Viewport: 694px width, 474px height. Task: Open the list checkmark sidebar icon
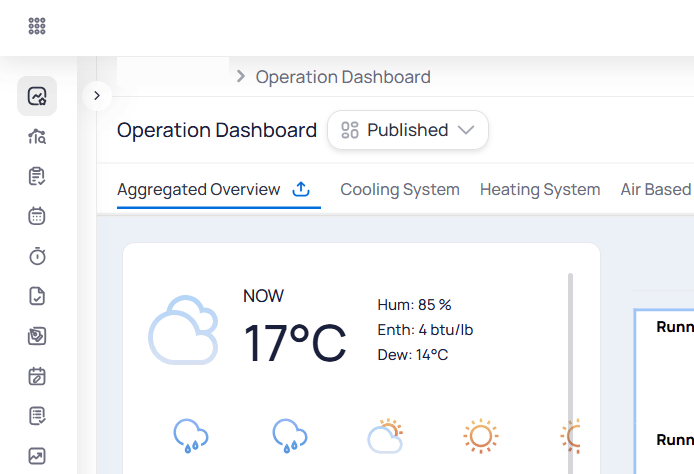pyautogui.click(x=37, y=416)
